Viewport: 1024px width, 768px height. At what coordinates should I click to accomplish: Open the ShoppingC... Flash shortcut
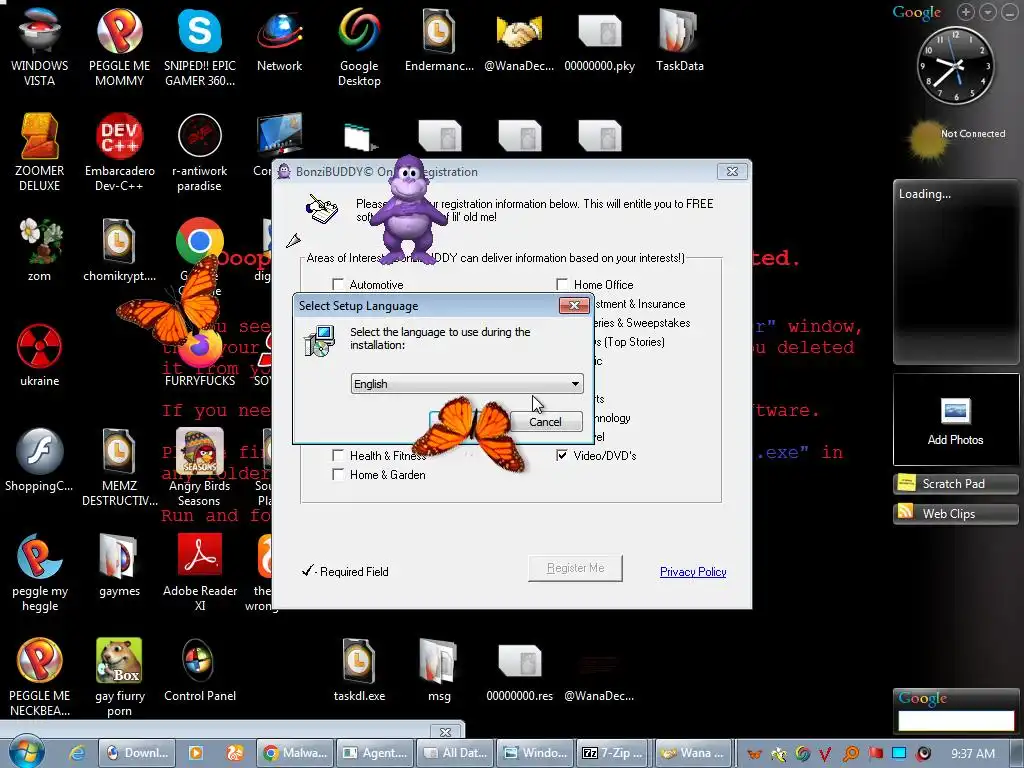[x=39, y=460]
